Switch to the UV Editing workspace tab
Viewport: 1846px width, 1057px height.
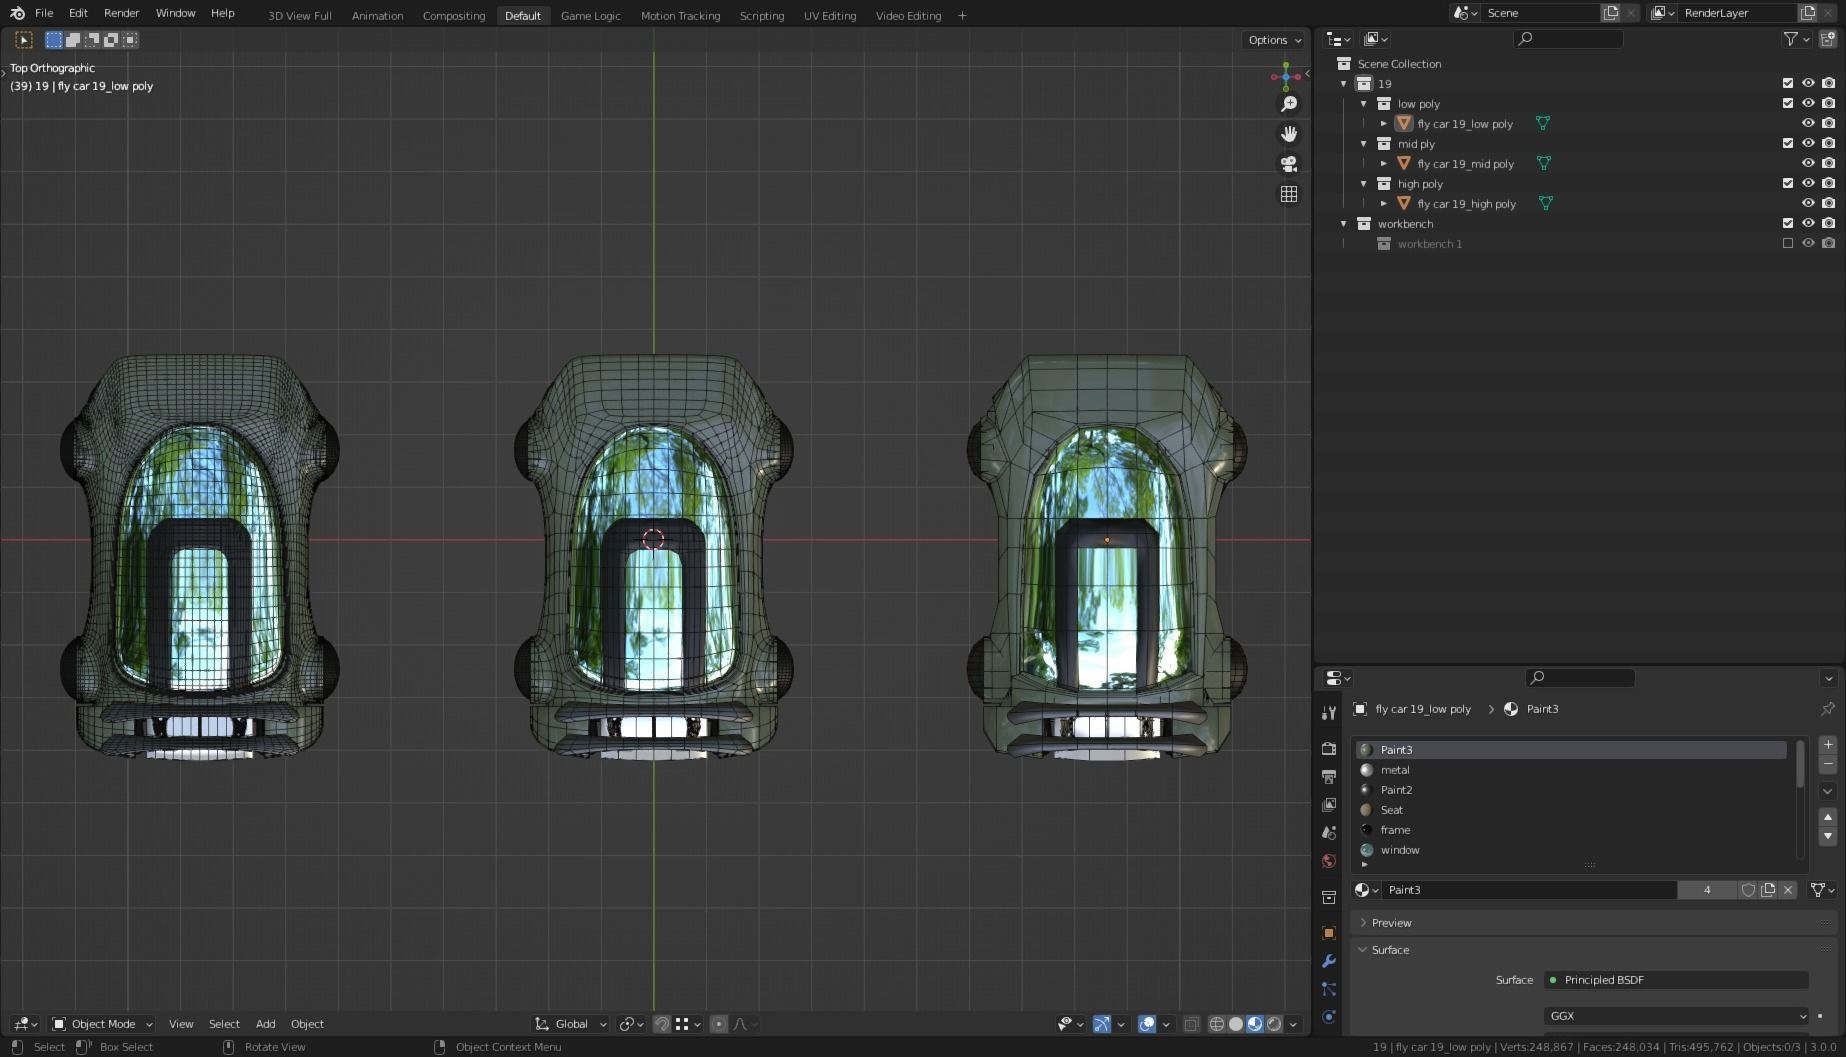(x=829, y=15)
